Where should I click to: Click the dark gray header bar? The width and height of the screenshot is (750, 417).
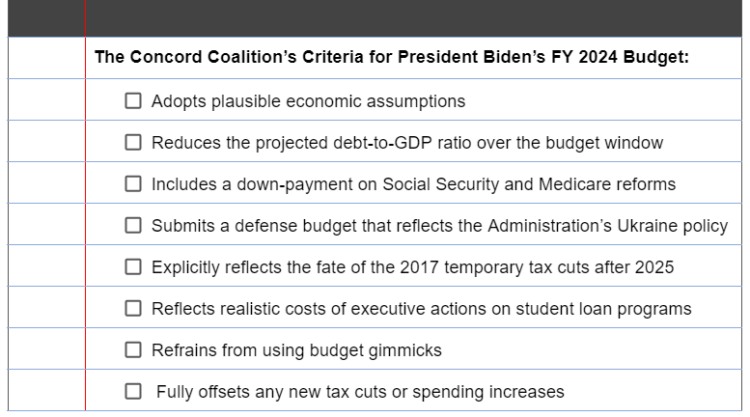(x=375, y=18)
